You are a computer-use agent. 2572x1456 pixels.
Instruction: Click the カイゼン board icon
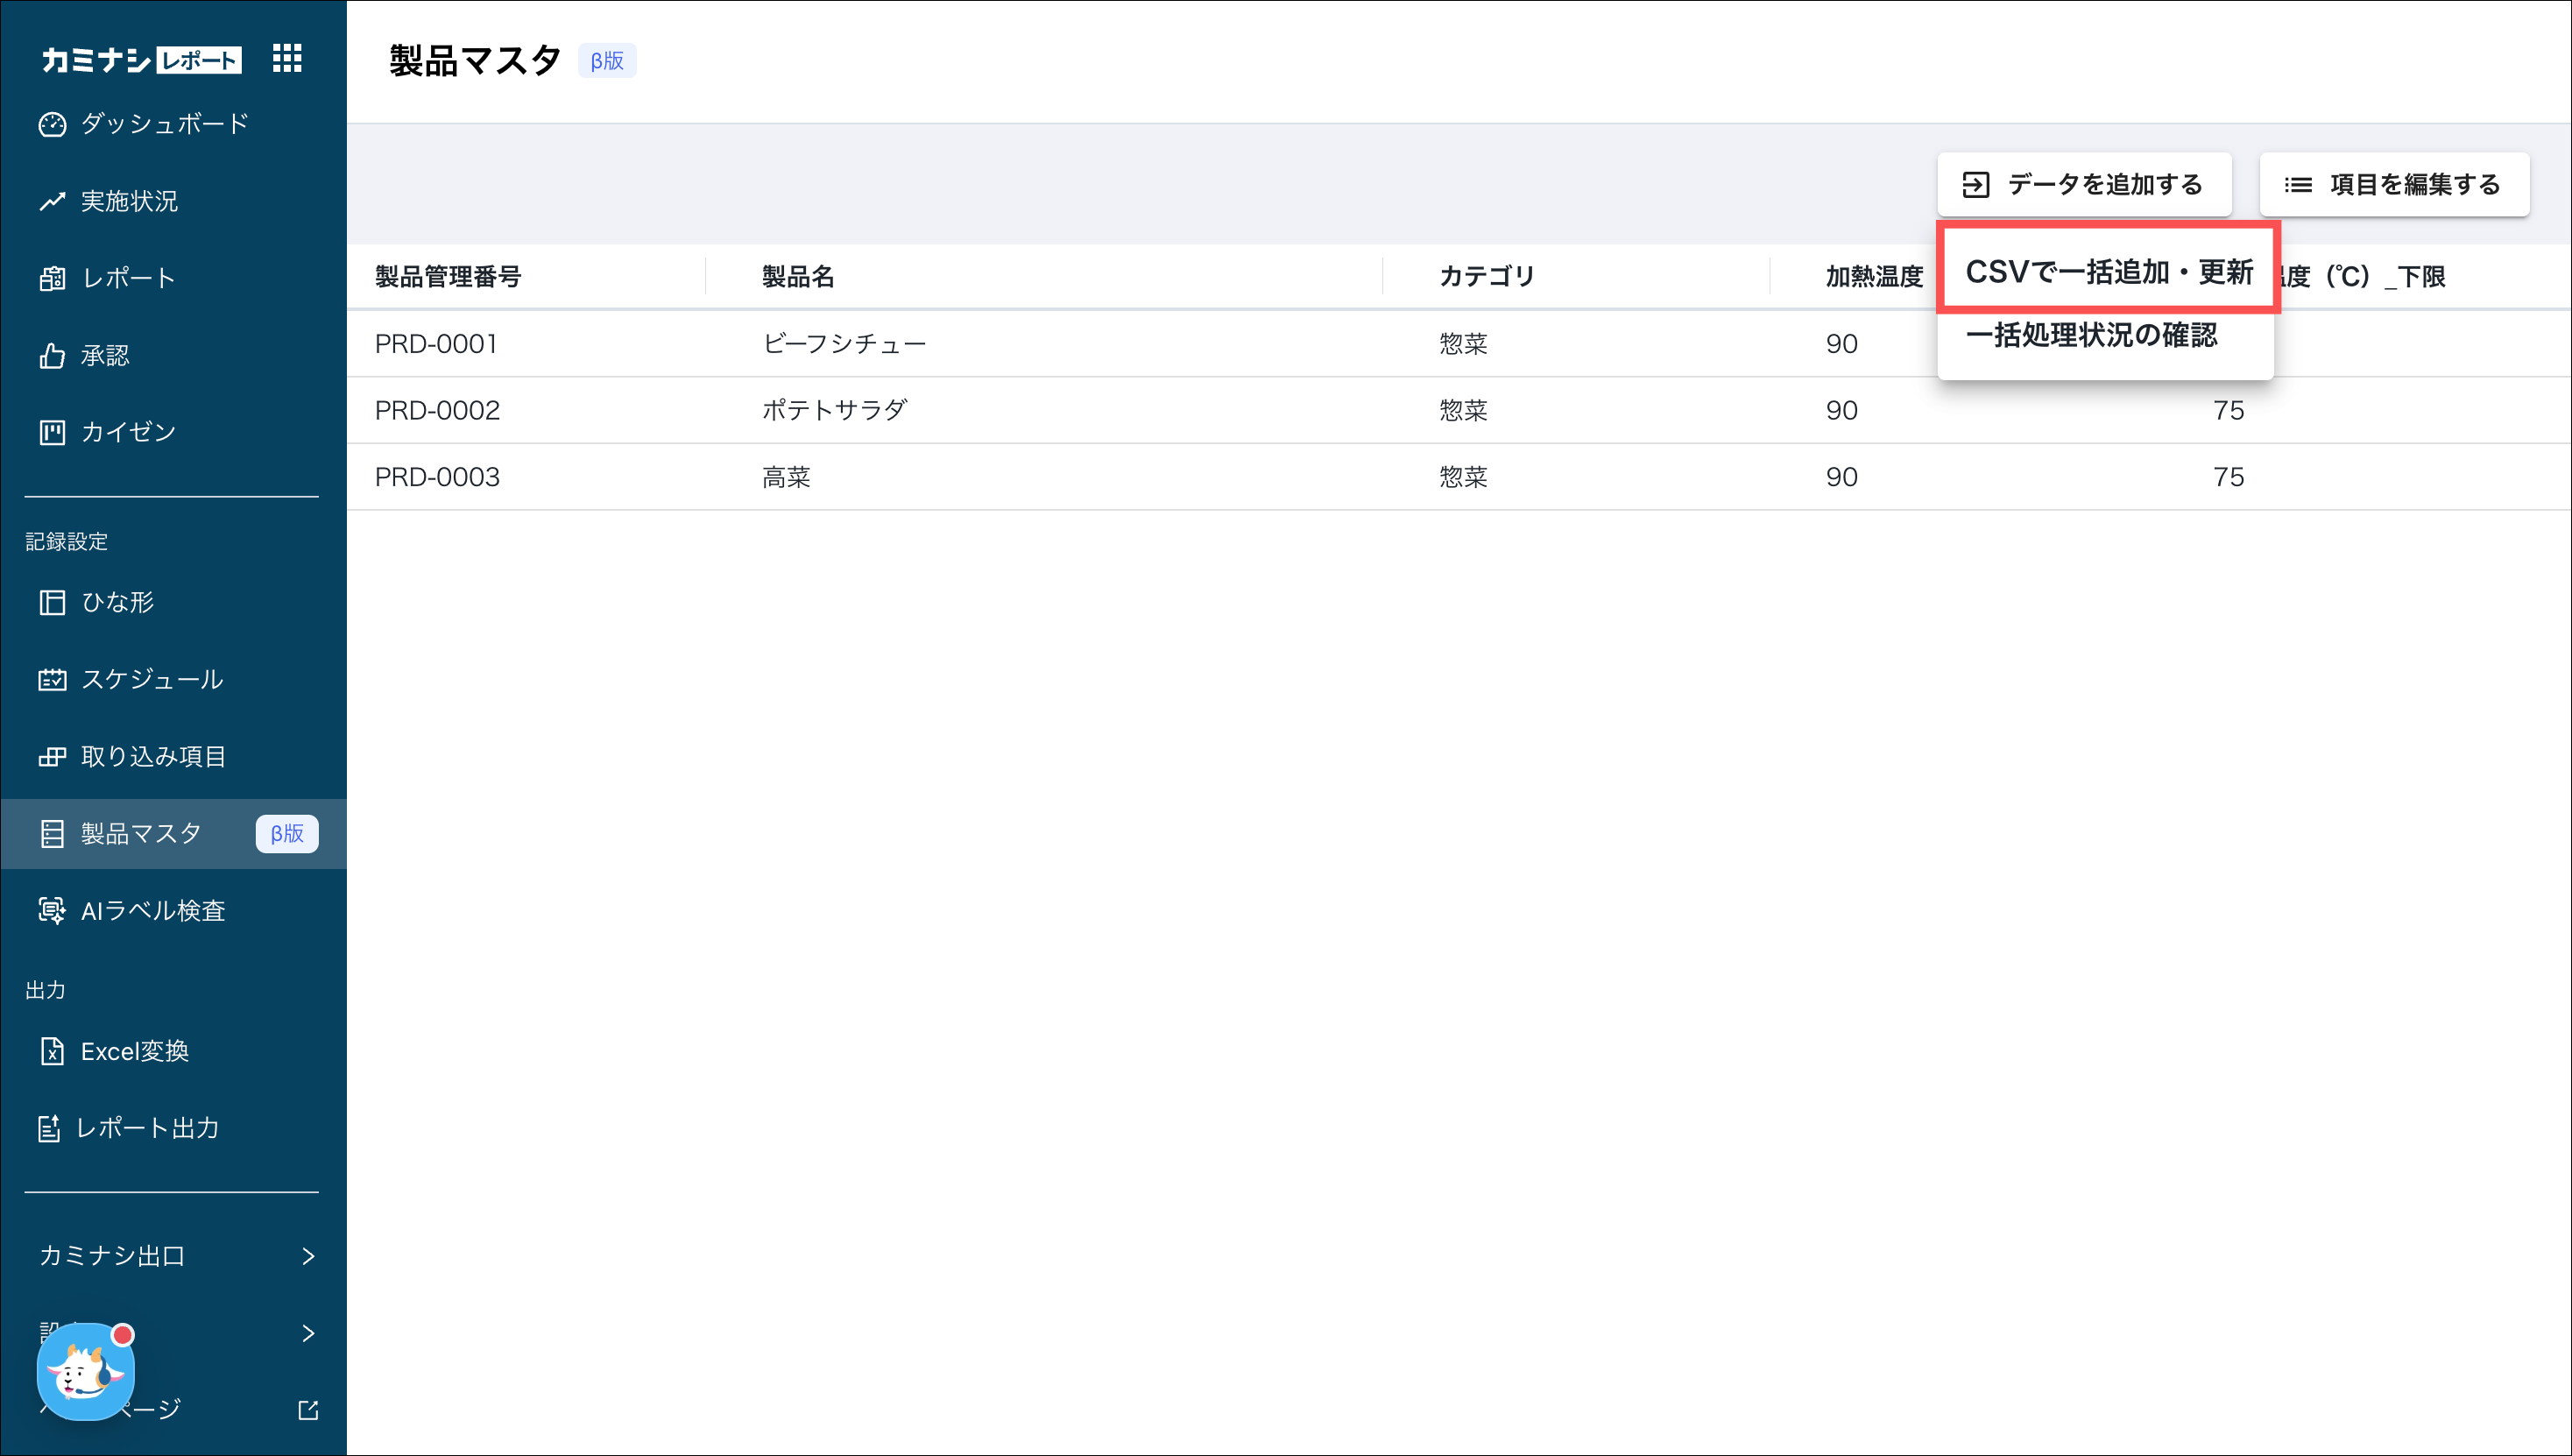52,433
